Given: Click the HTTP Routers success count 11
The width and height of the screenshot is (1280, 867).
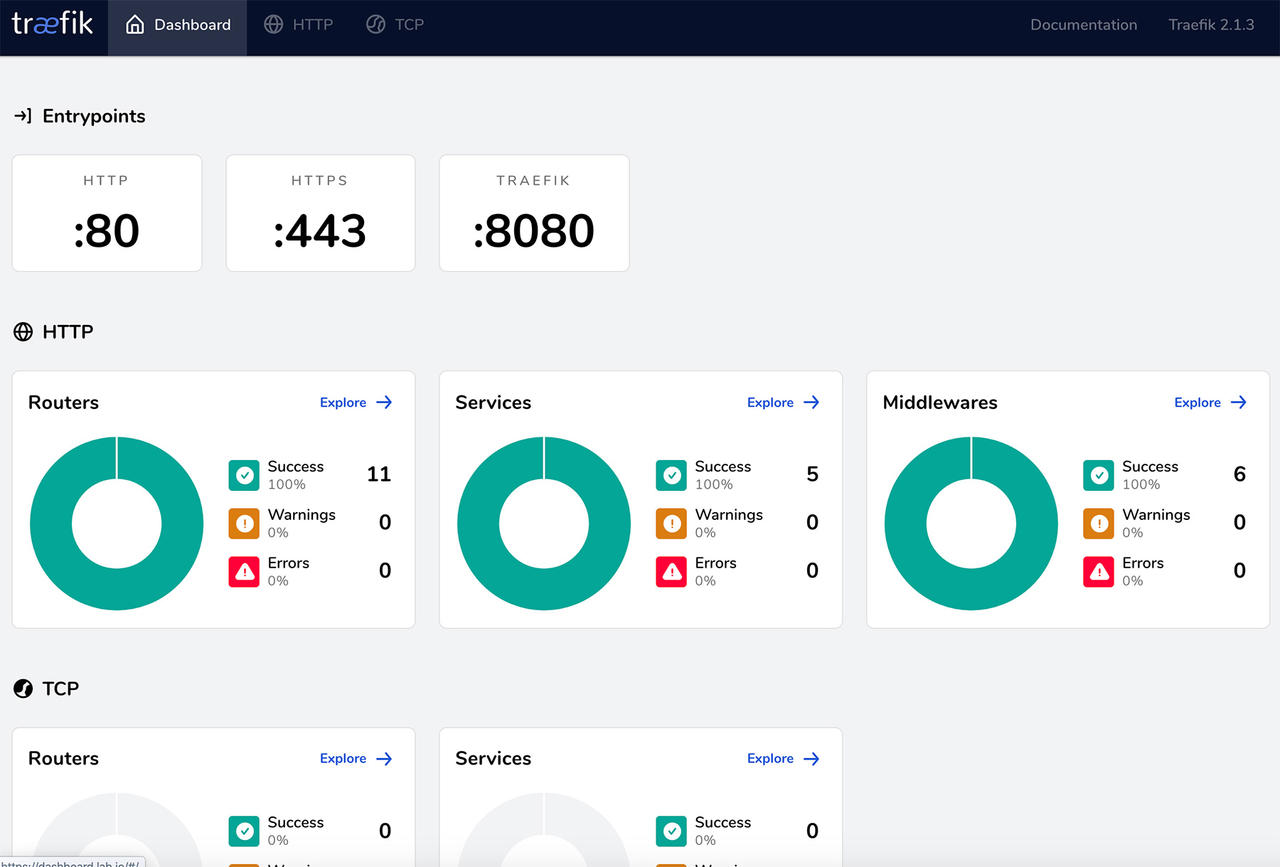Looking at the screenshot, I should [x=379, y=474].
